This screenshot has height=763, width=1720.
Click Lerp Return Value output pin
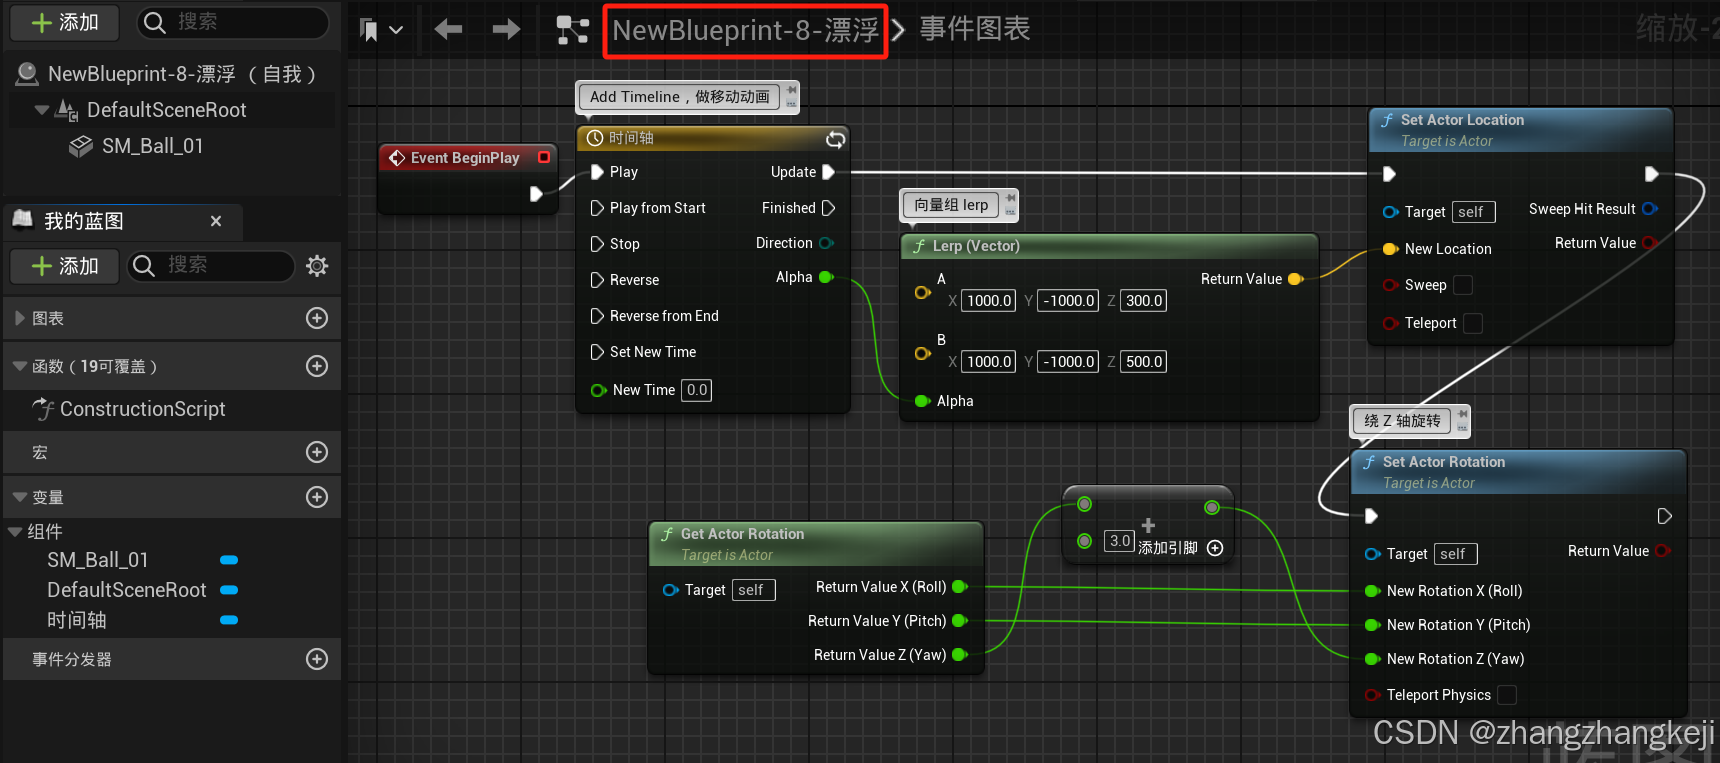pyautogui.click(x=1296, y=279)
